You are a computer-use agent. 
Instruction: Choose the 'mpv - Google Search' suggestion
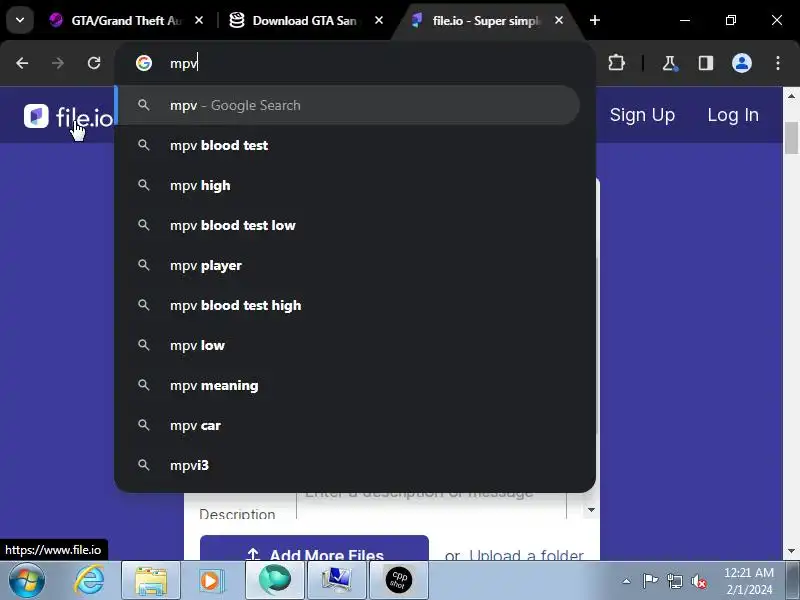click(x=348, y=105)
